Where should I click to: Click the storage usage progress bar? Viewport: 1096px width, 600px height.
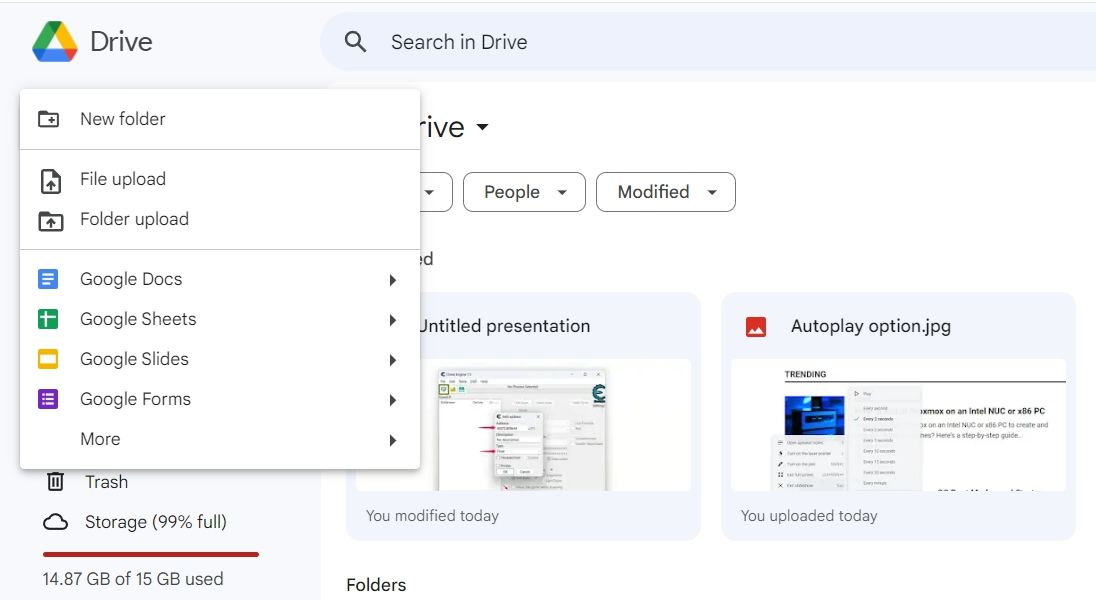tap(148, 553)
